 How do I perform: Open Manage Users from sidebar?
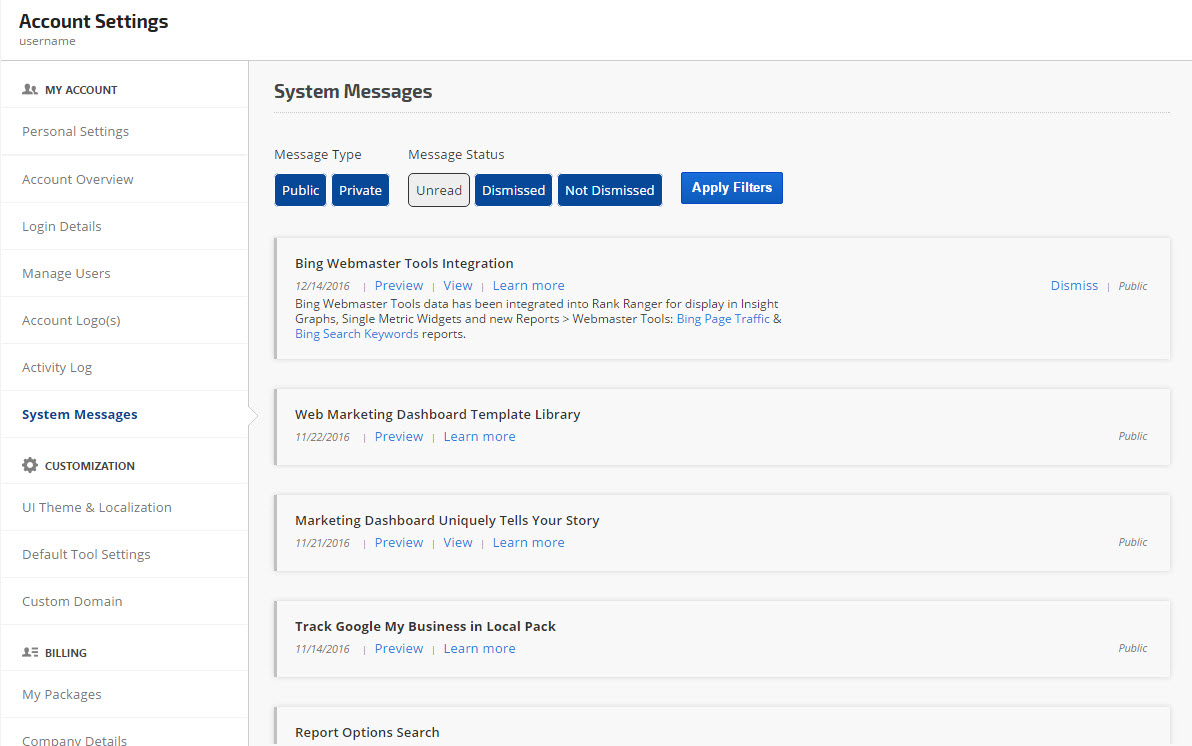[66, 274]
